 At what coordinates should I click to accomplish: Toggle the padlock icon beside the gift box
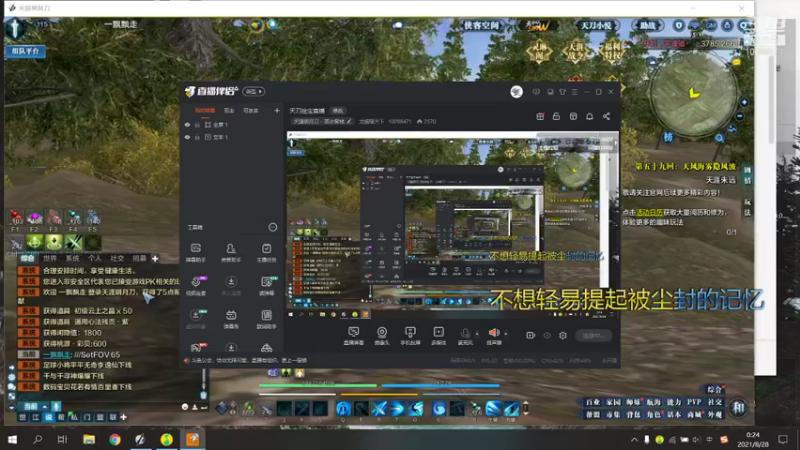point(556,116)
